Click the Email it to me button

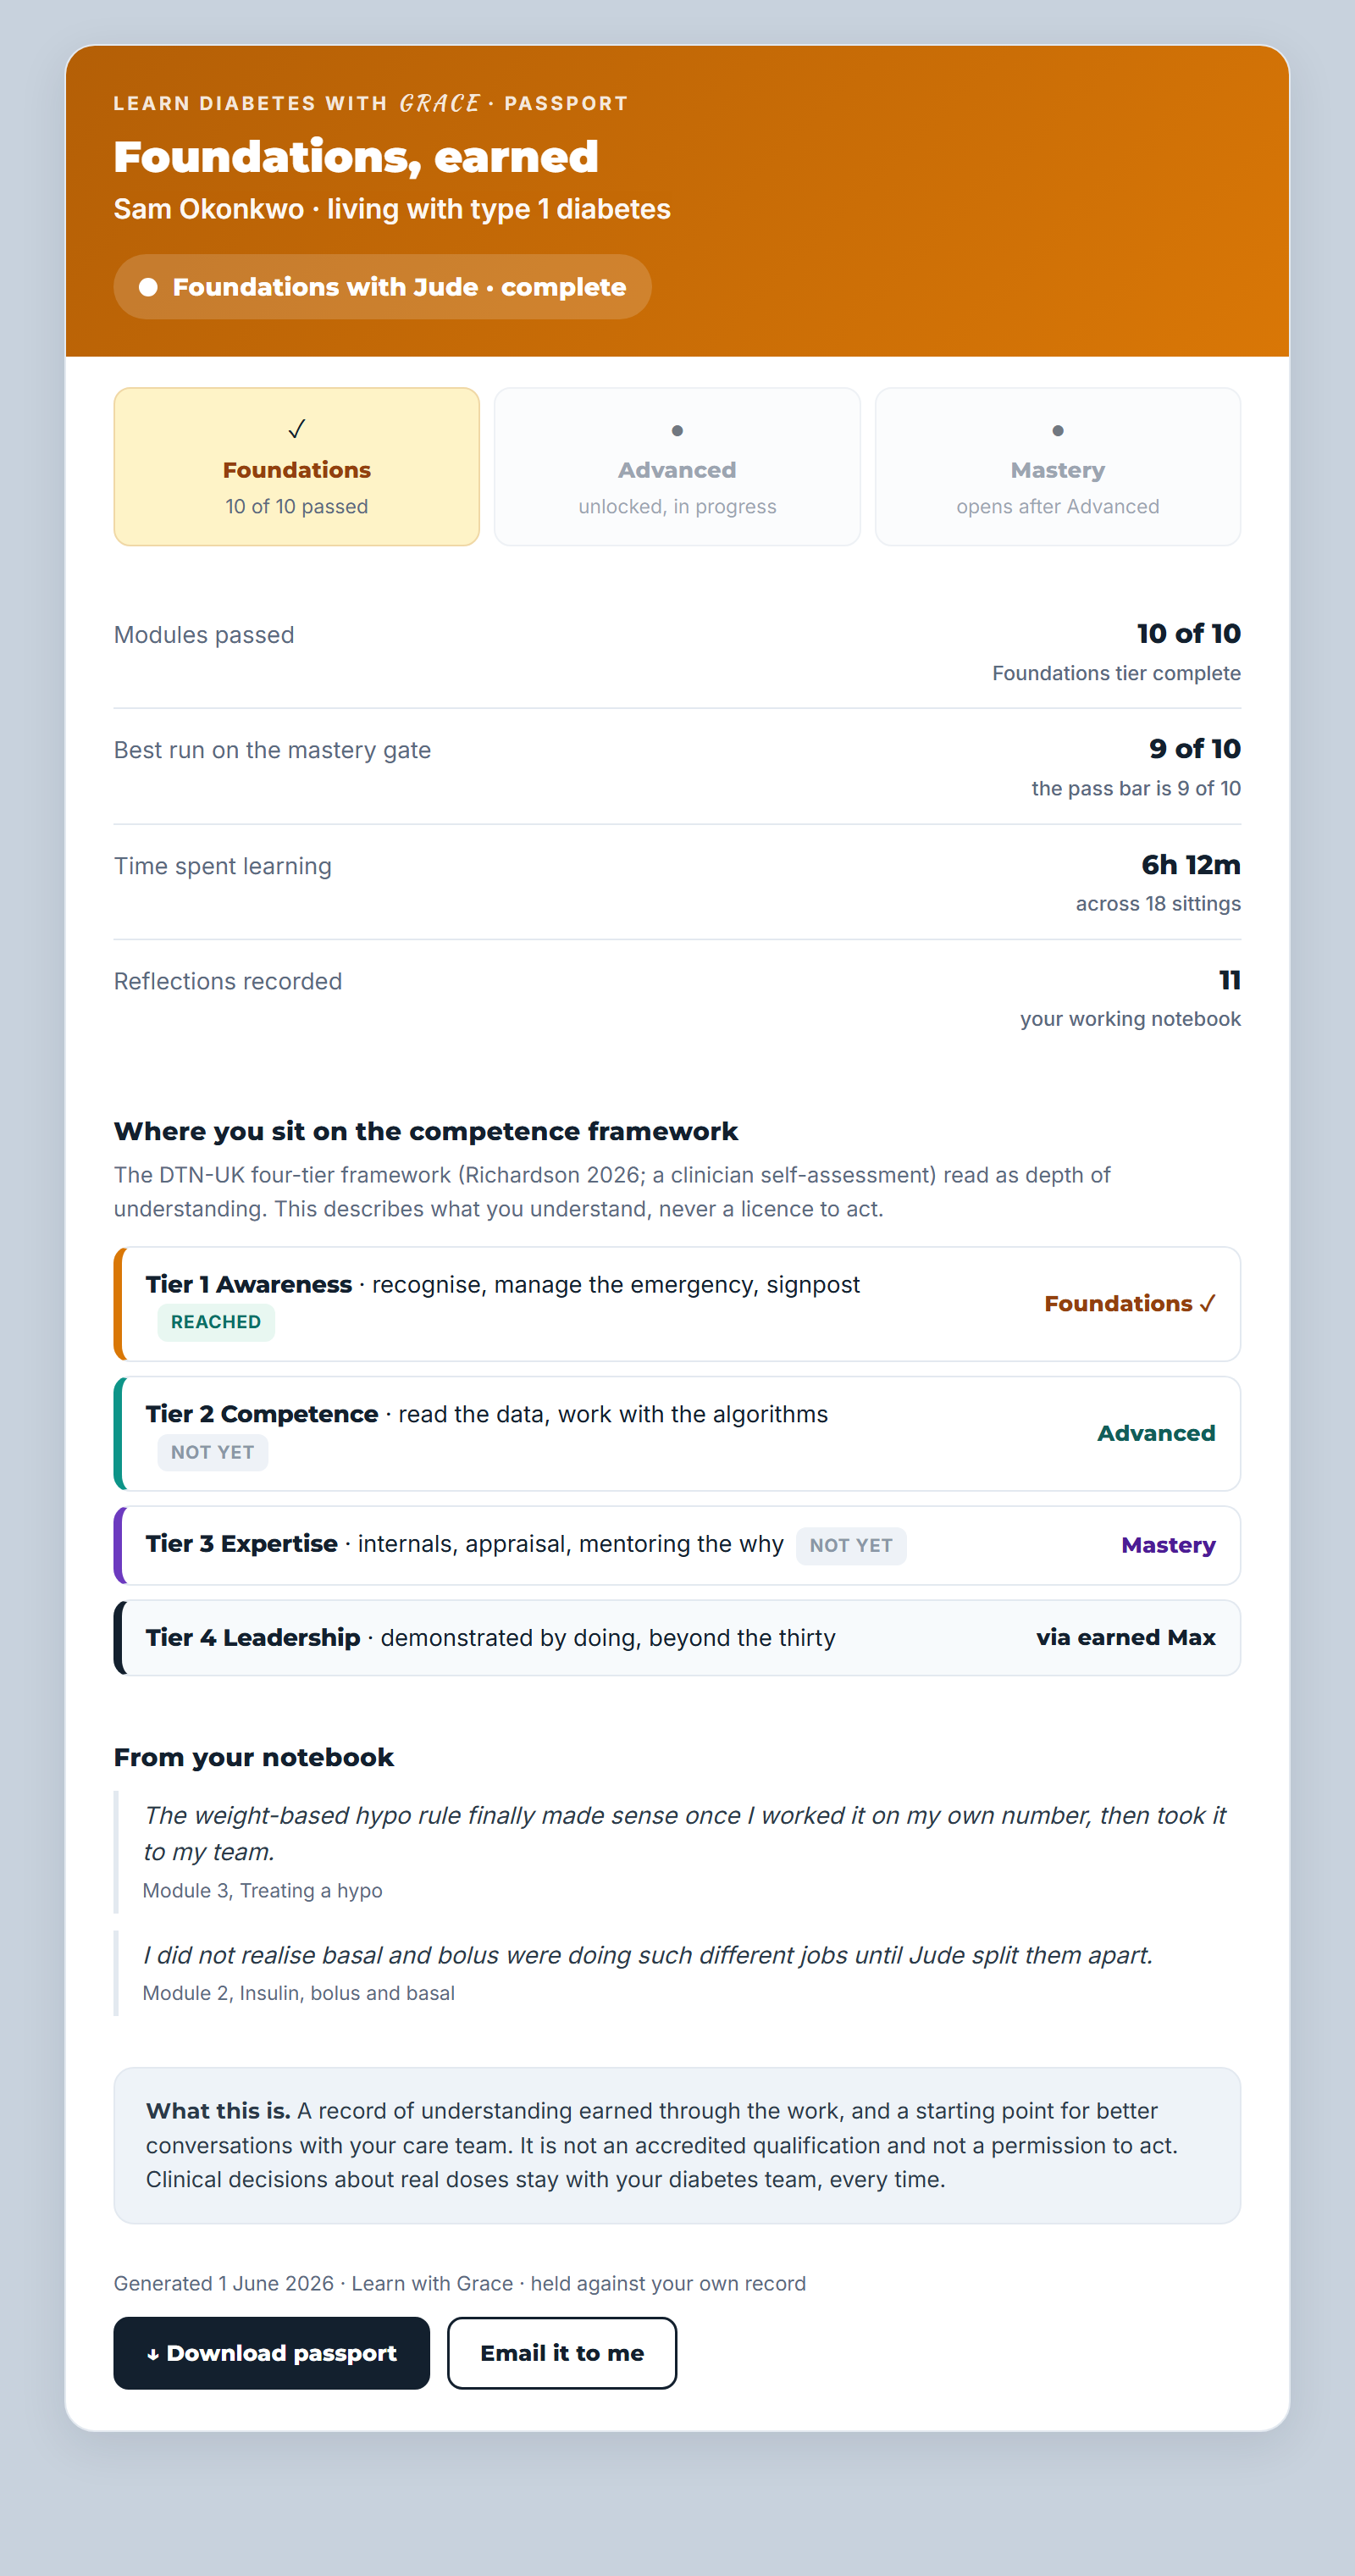562,2353
